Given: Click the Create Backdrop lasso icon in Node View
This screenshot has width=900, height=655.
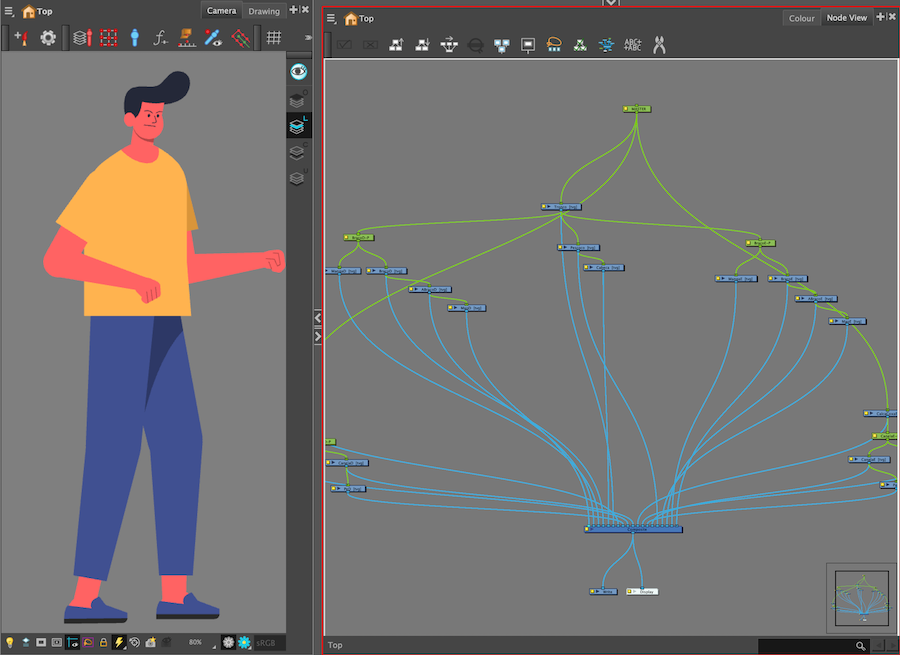Looking at the screenshot, I should point(552,44).
